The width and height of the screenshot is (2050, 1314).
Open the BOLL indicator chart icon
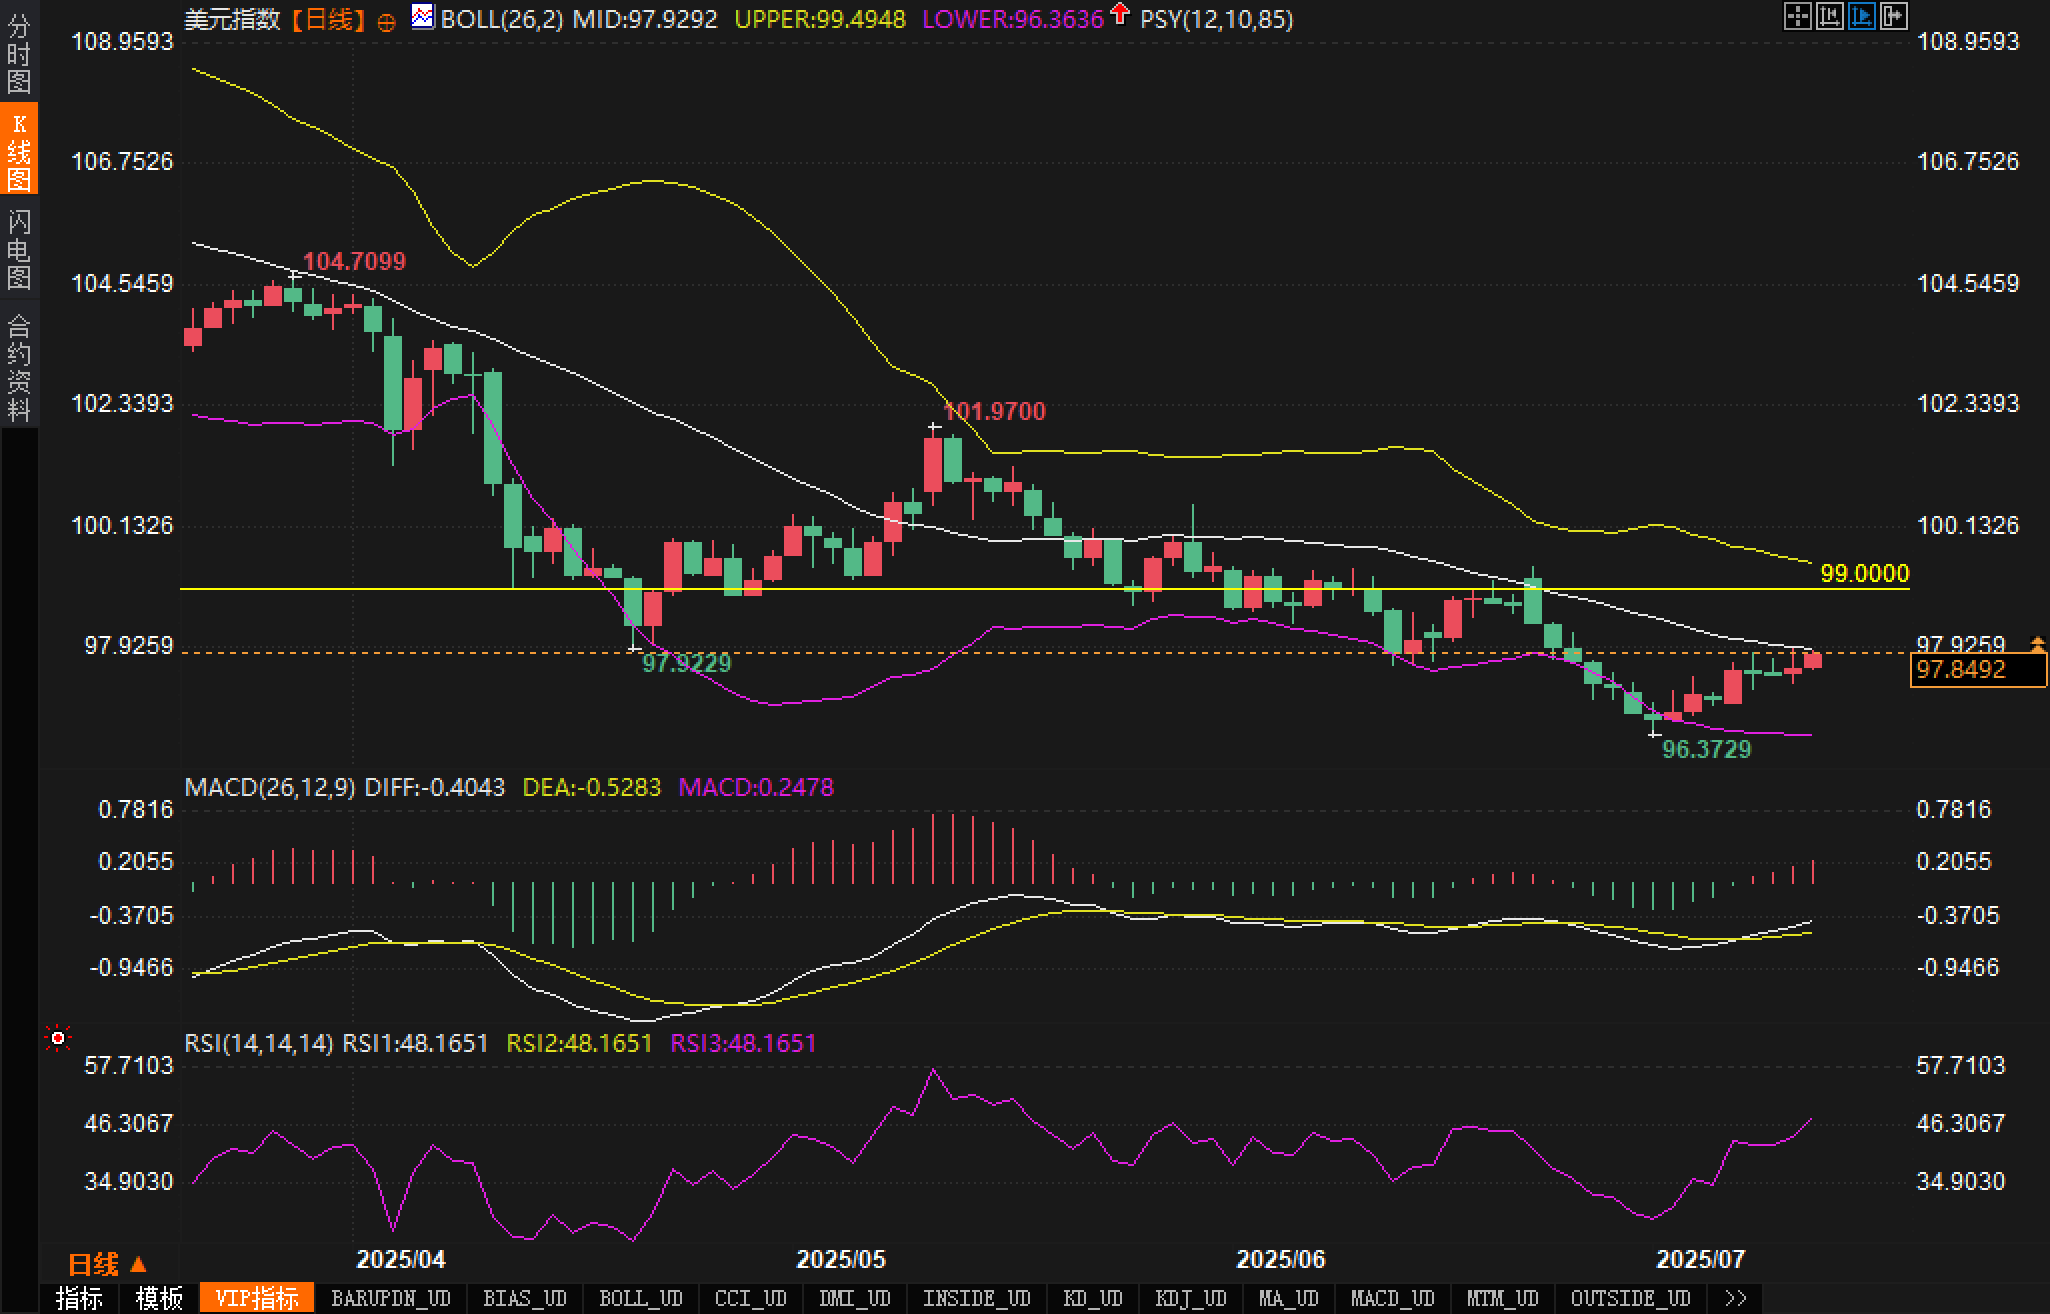[423, 17]
